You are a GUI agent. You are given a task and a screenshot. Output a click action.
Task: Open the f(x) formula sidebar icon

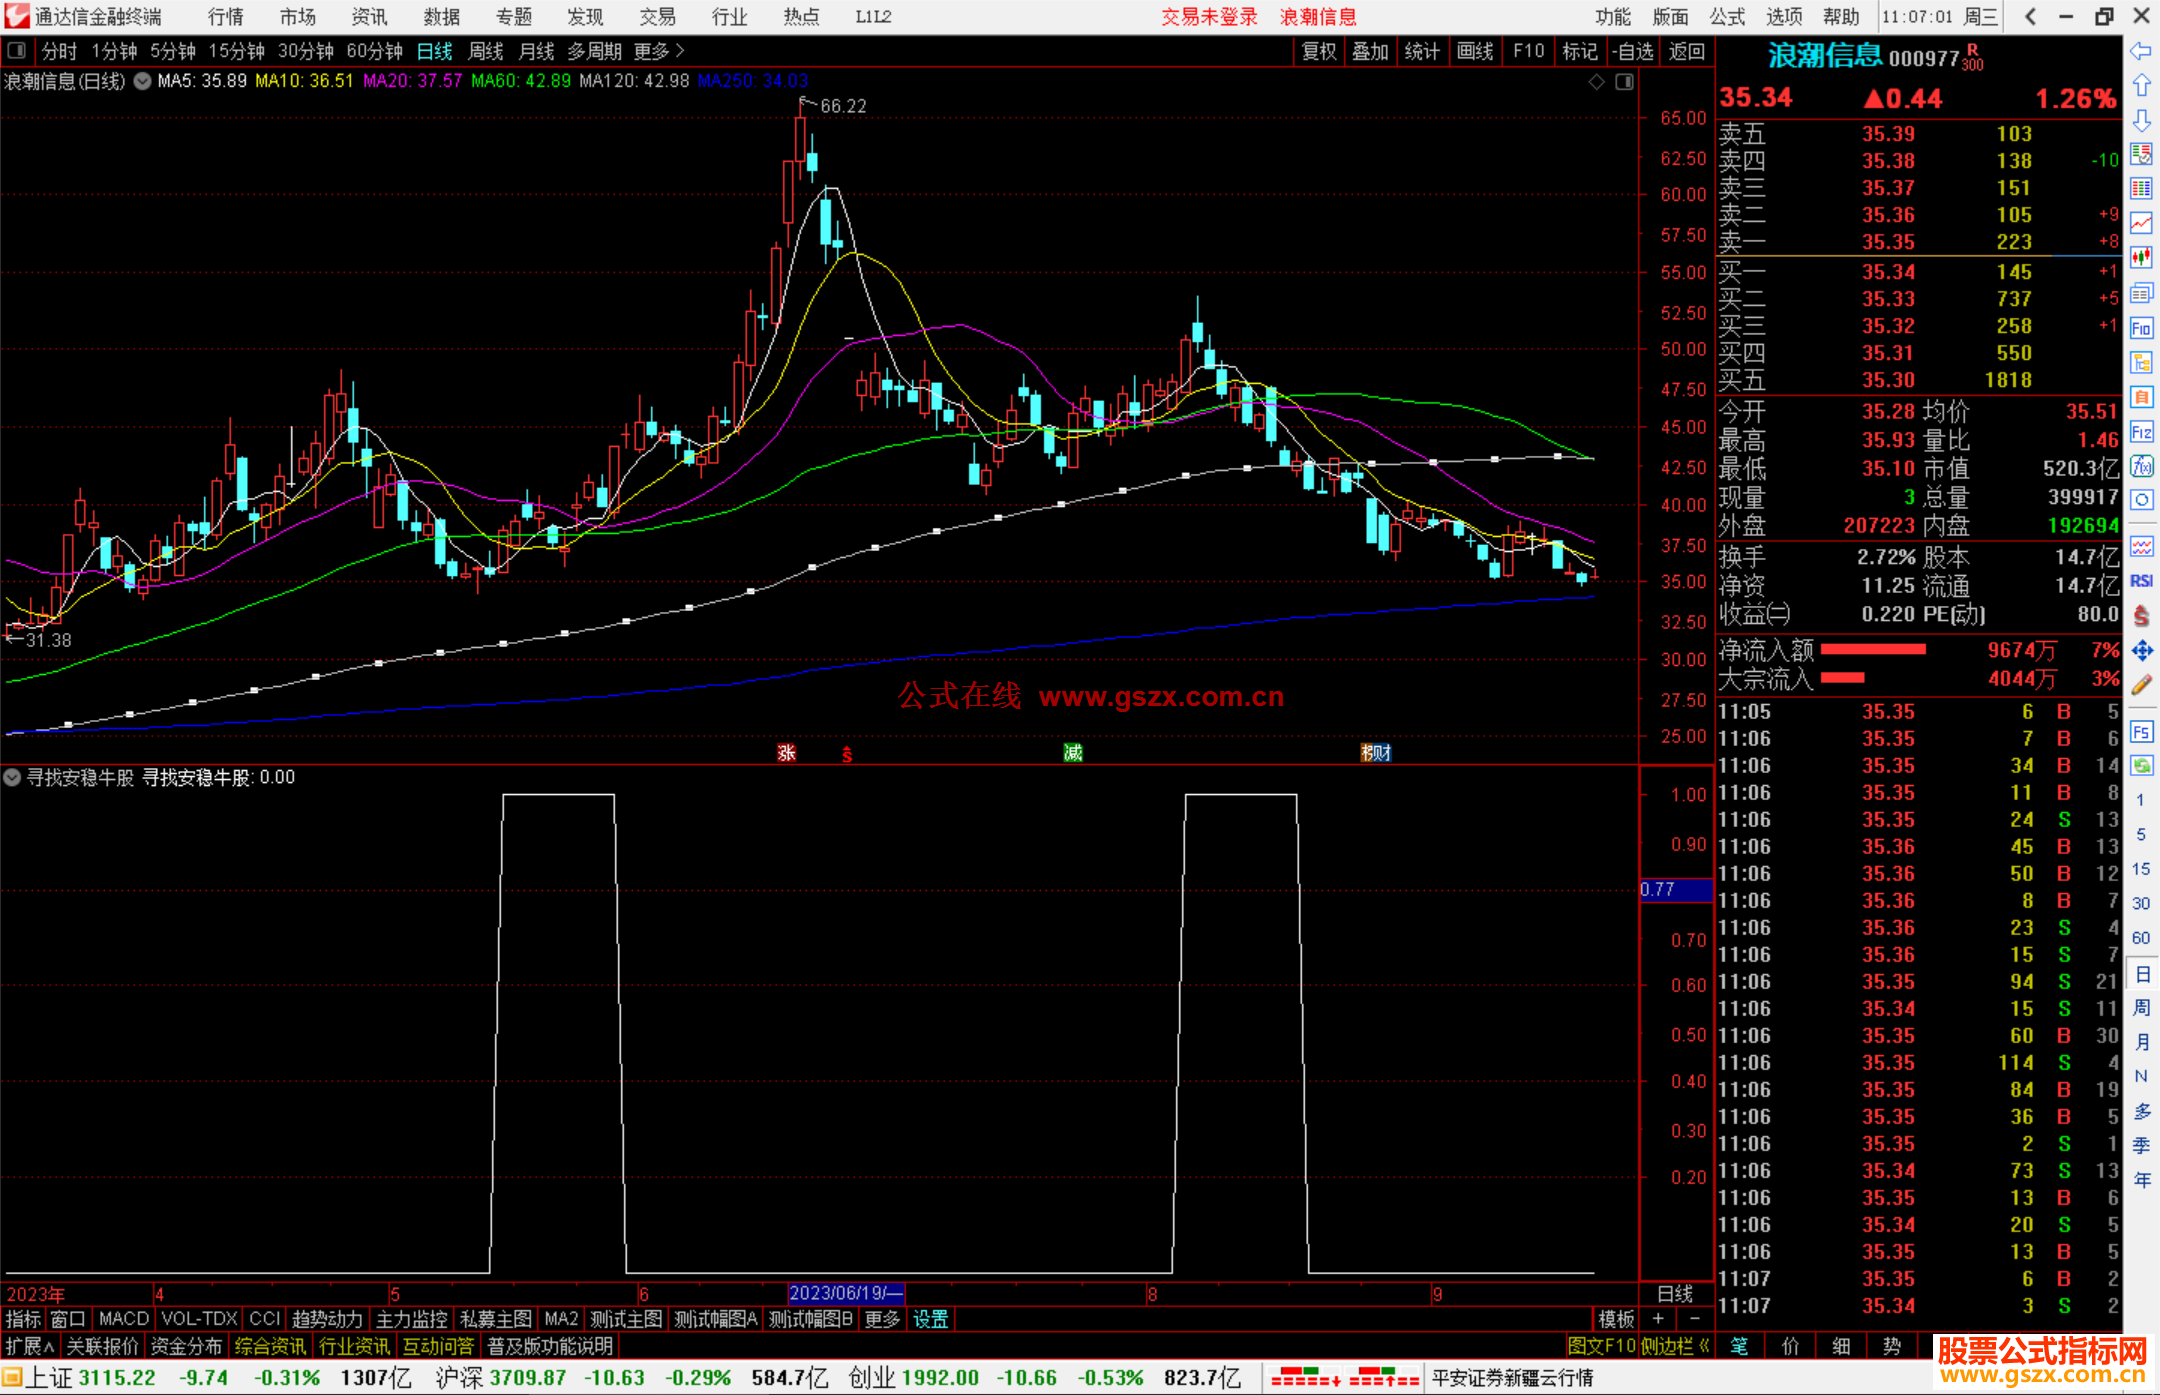[2141, 466]
